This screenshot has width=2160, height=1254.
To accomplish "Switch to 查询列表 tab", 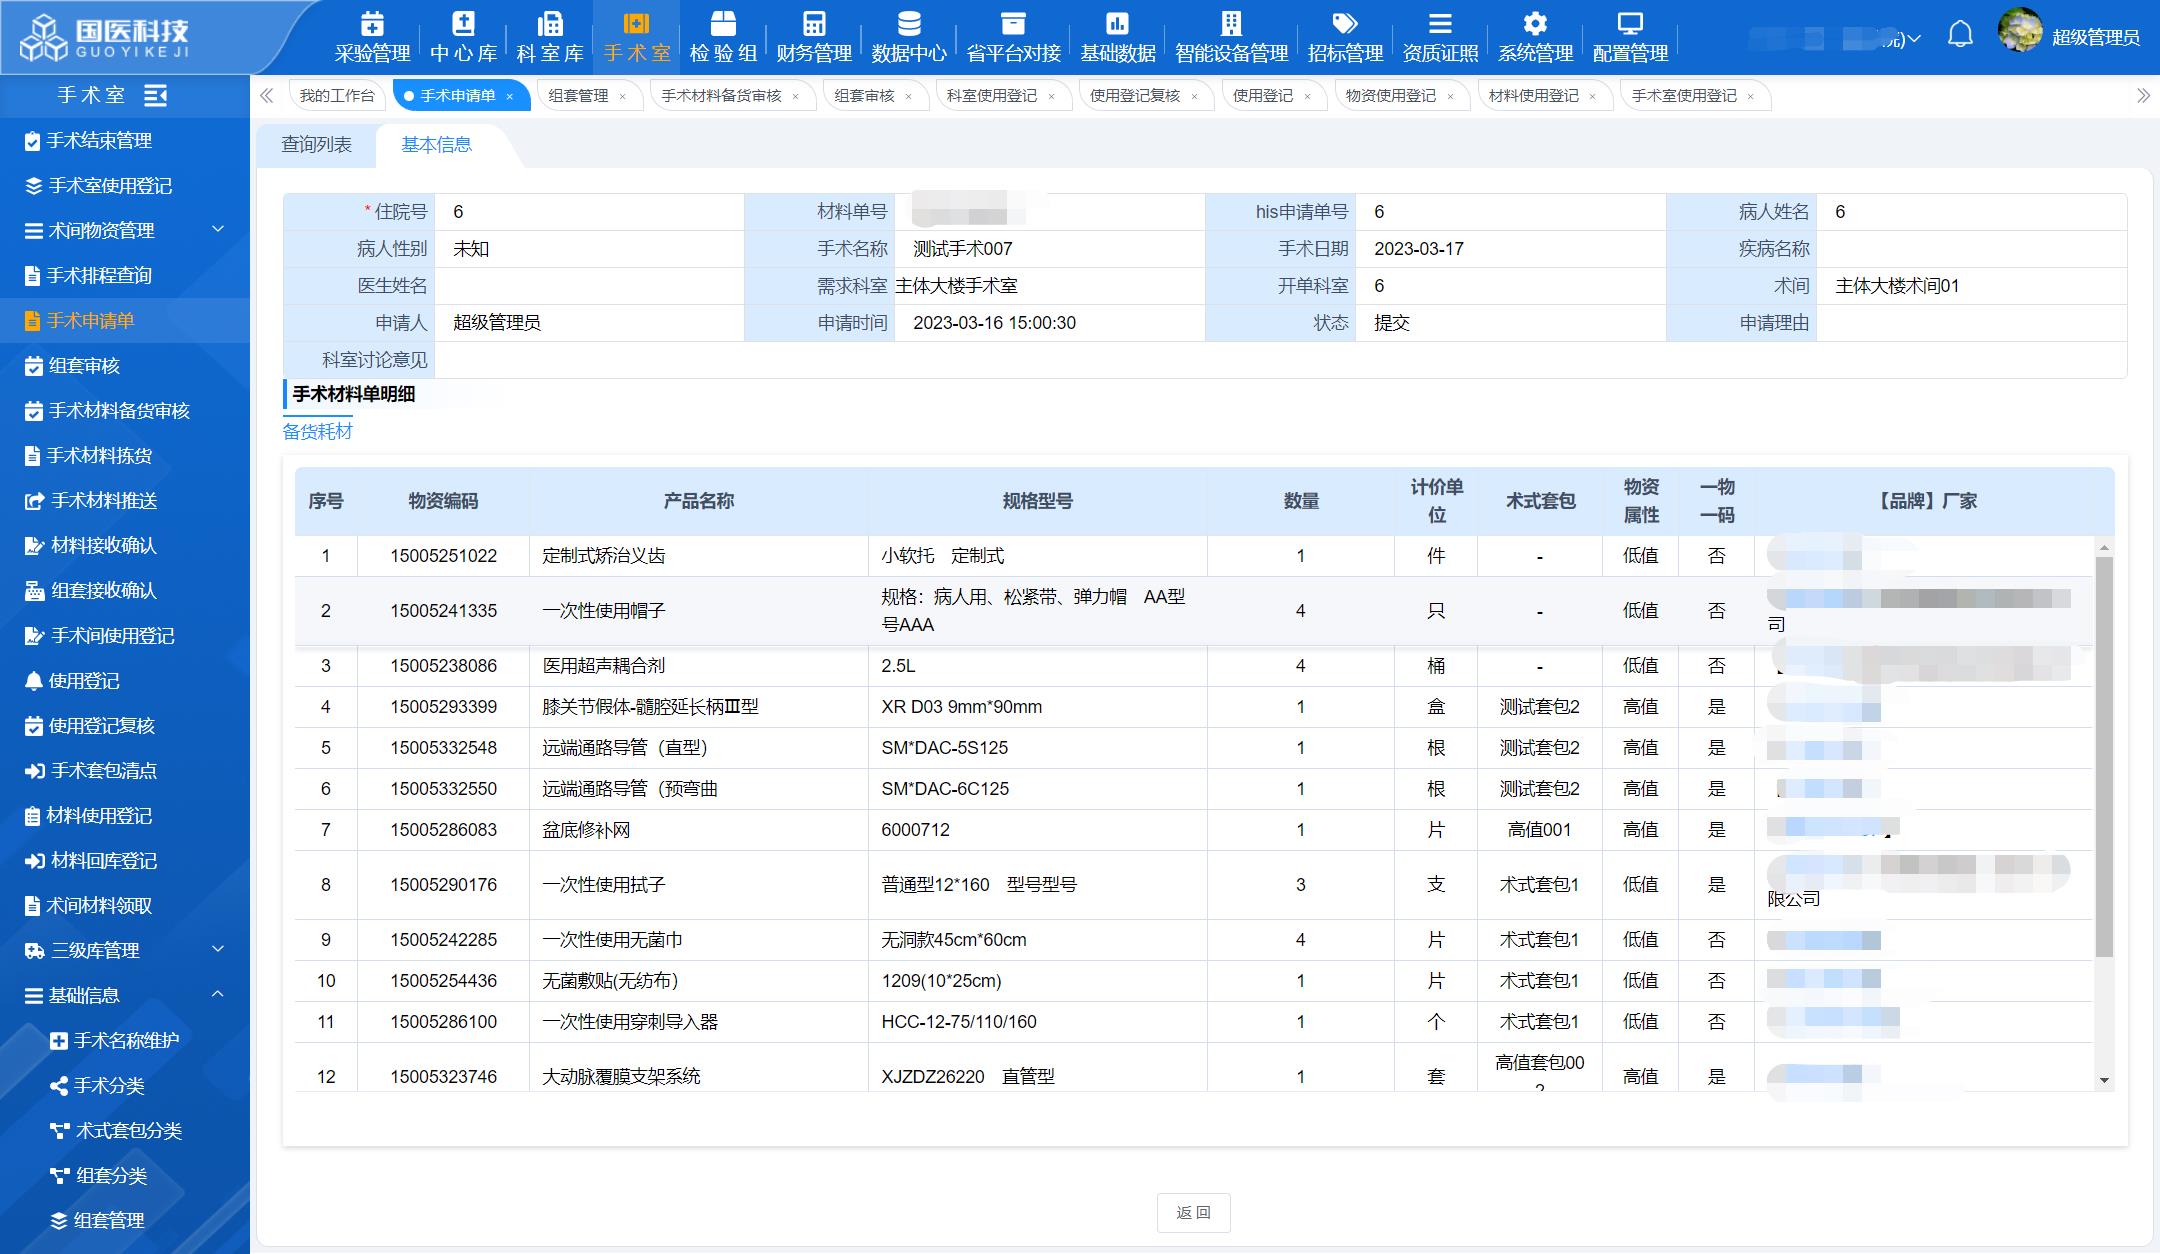I will tap(316, 145).
